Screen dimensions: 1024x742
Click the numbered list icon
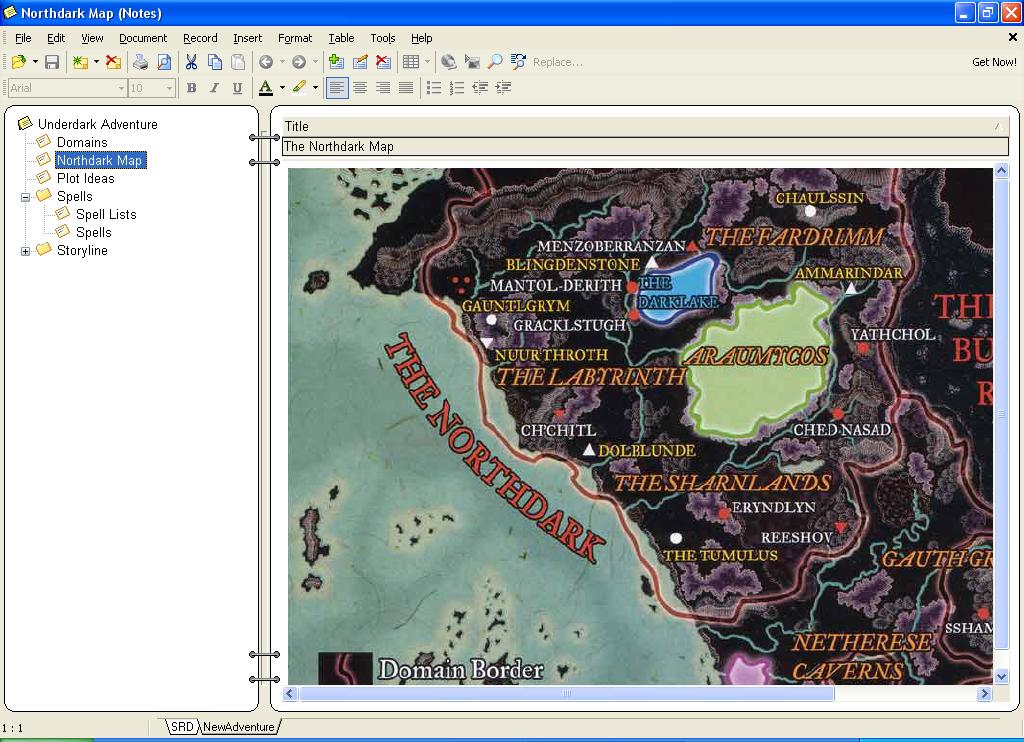pos(457,88)
